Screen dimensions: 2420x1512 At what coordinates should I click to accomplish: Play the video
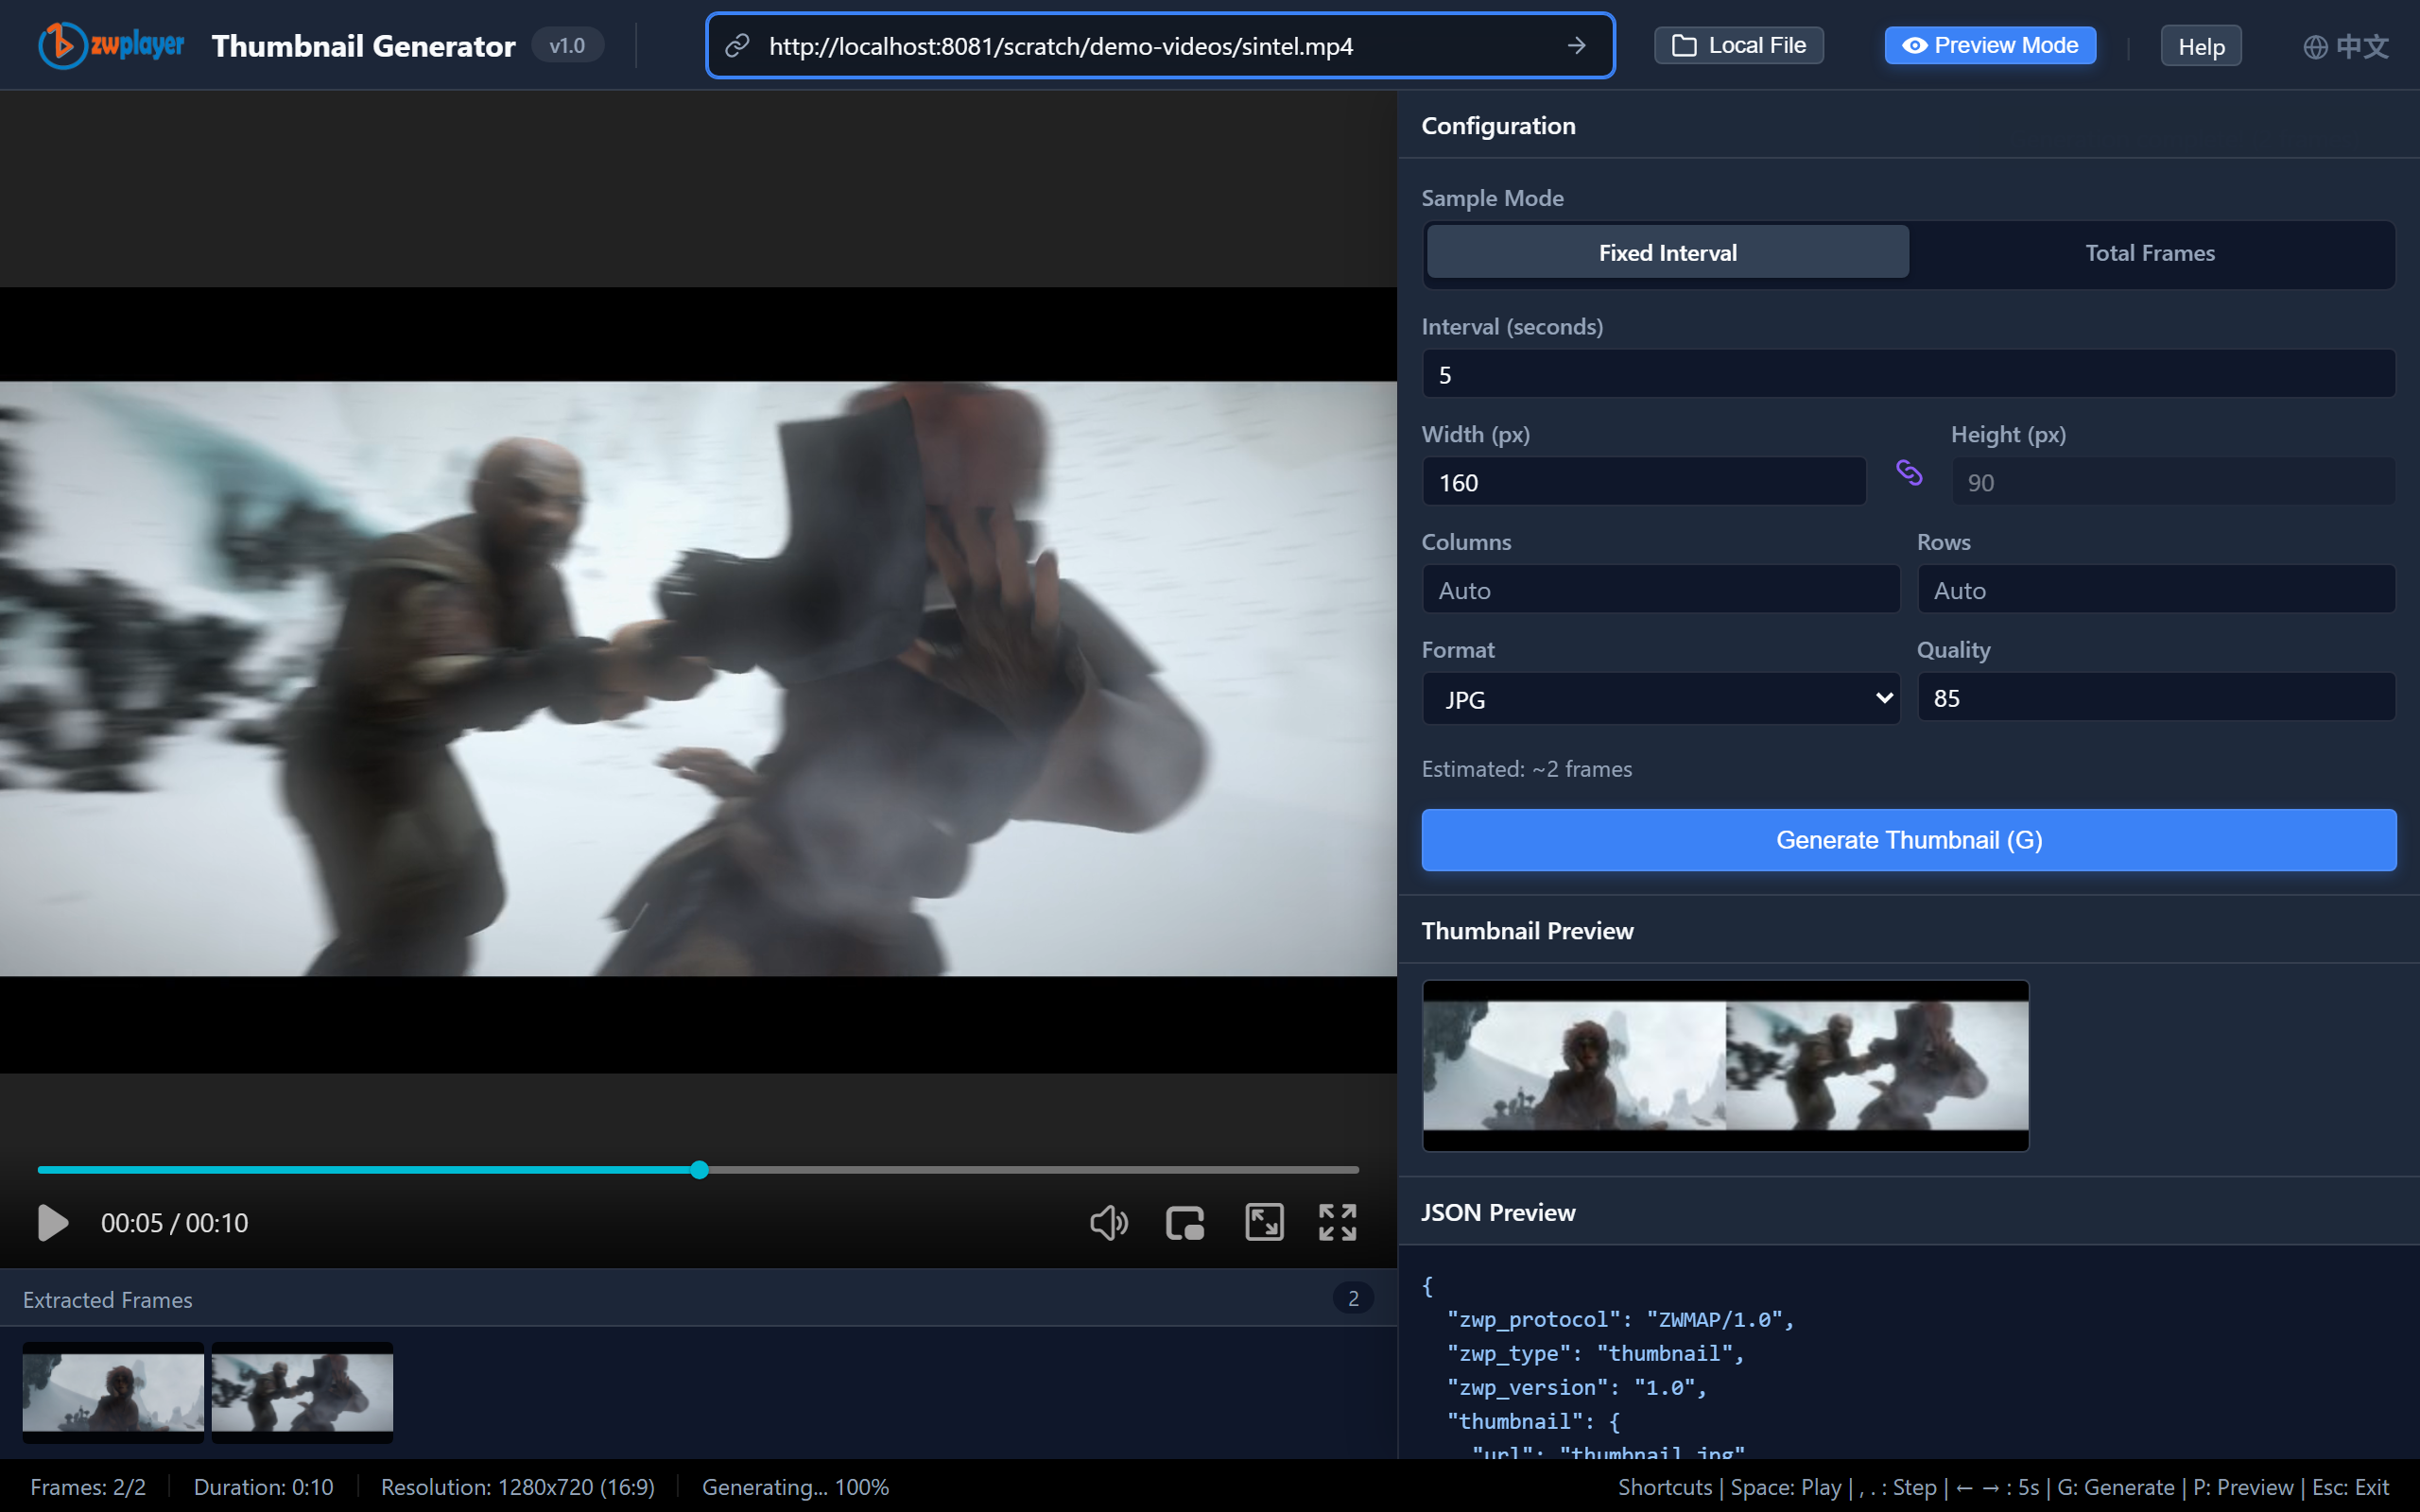click(52, 1223)
